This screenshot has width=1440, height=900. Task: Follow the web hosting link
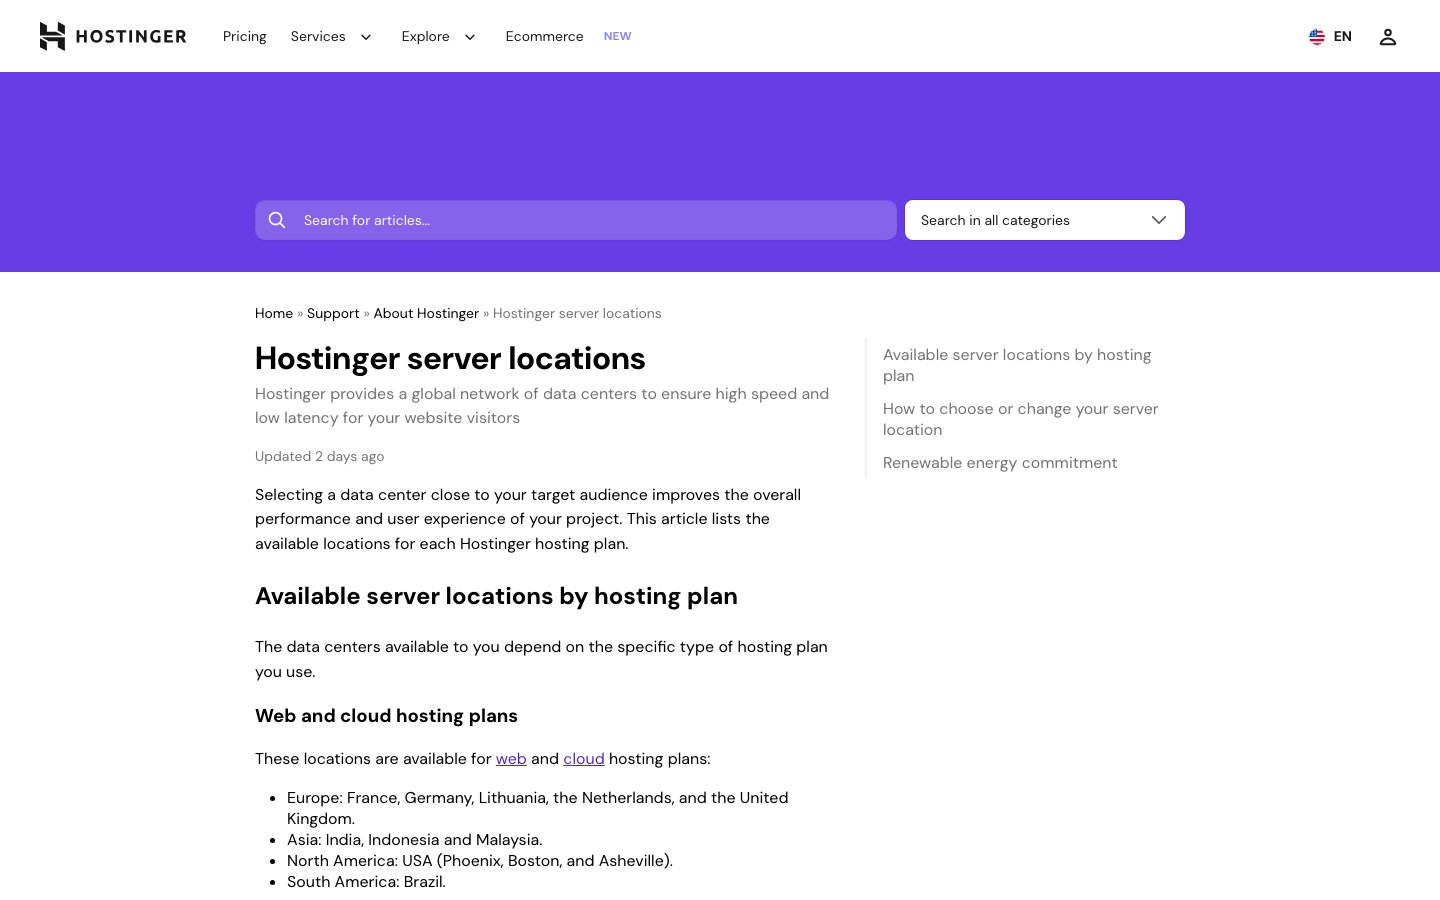511,759
